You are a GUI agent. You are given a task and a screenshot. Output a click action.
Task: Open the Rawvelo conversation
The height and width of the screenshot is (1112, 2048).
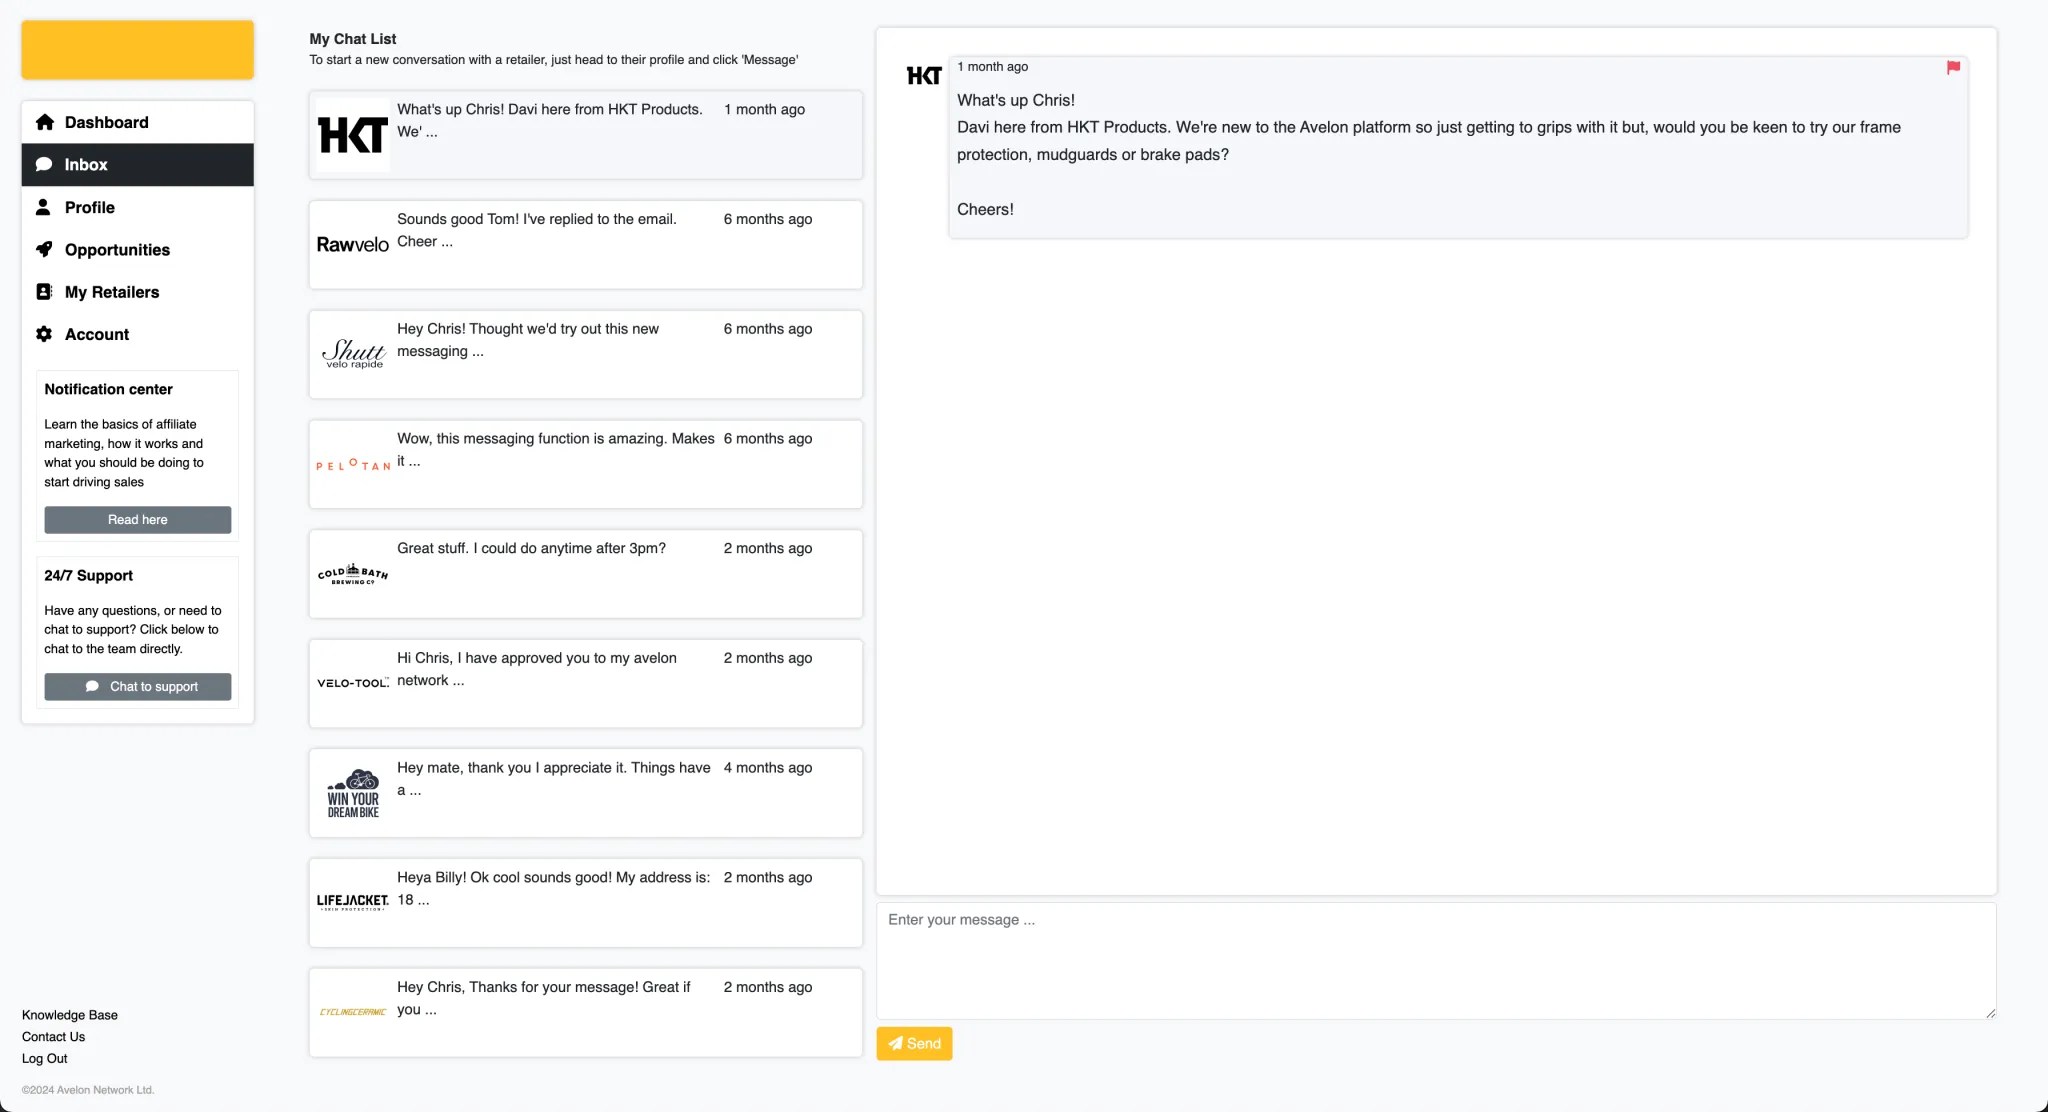[x=585, y=245]
